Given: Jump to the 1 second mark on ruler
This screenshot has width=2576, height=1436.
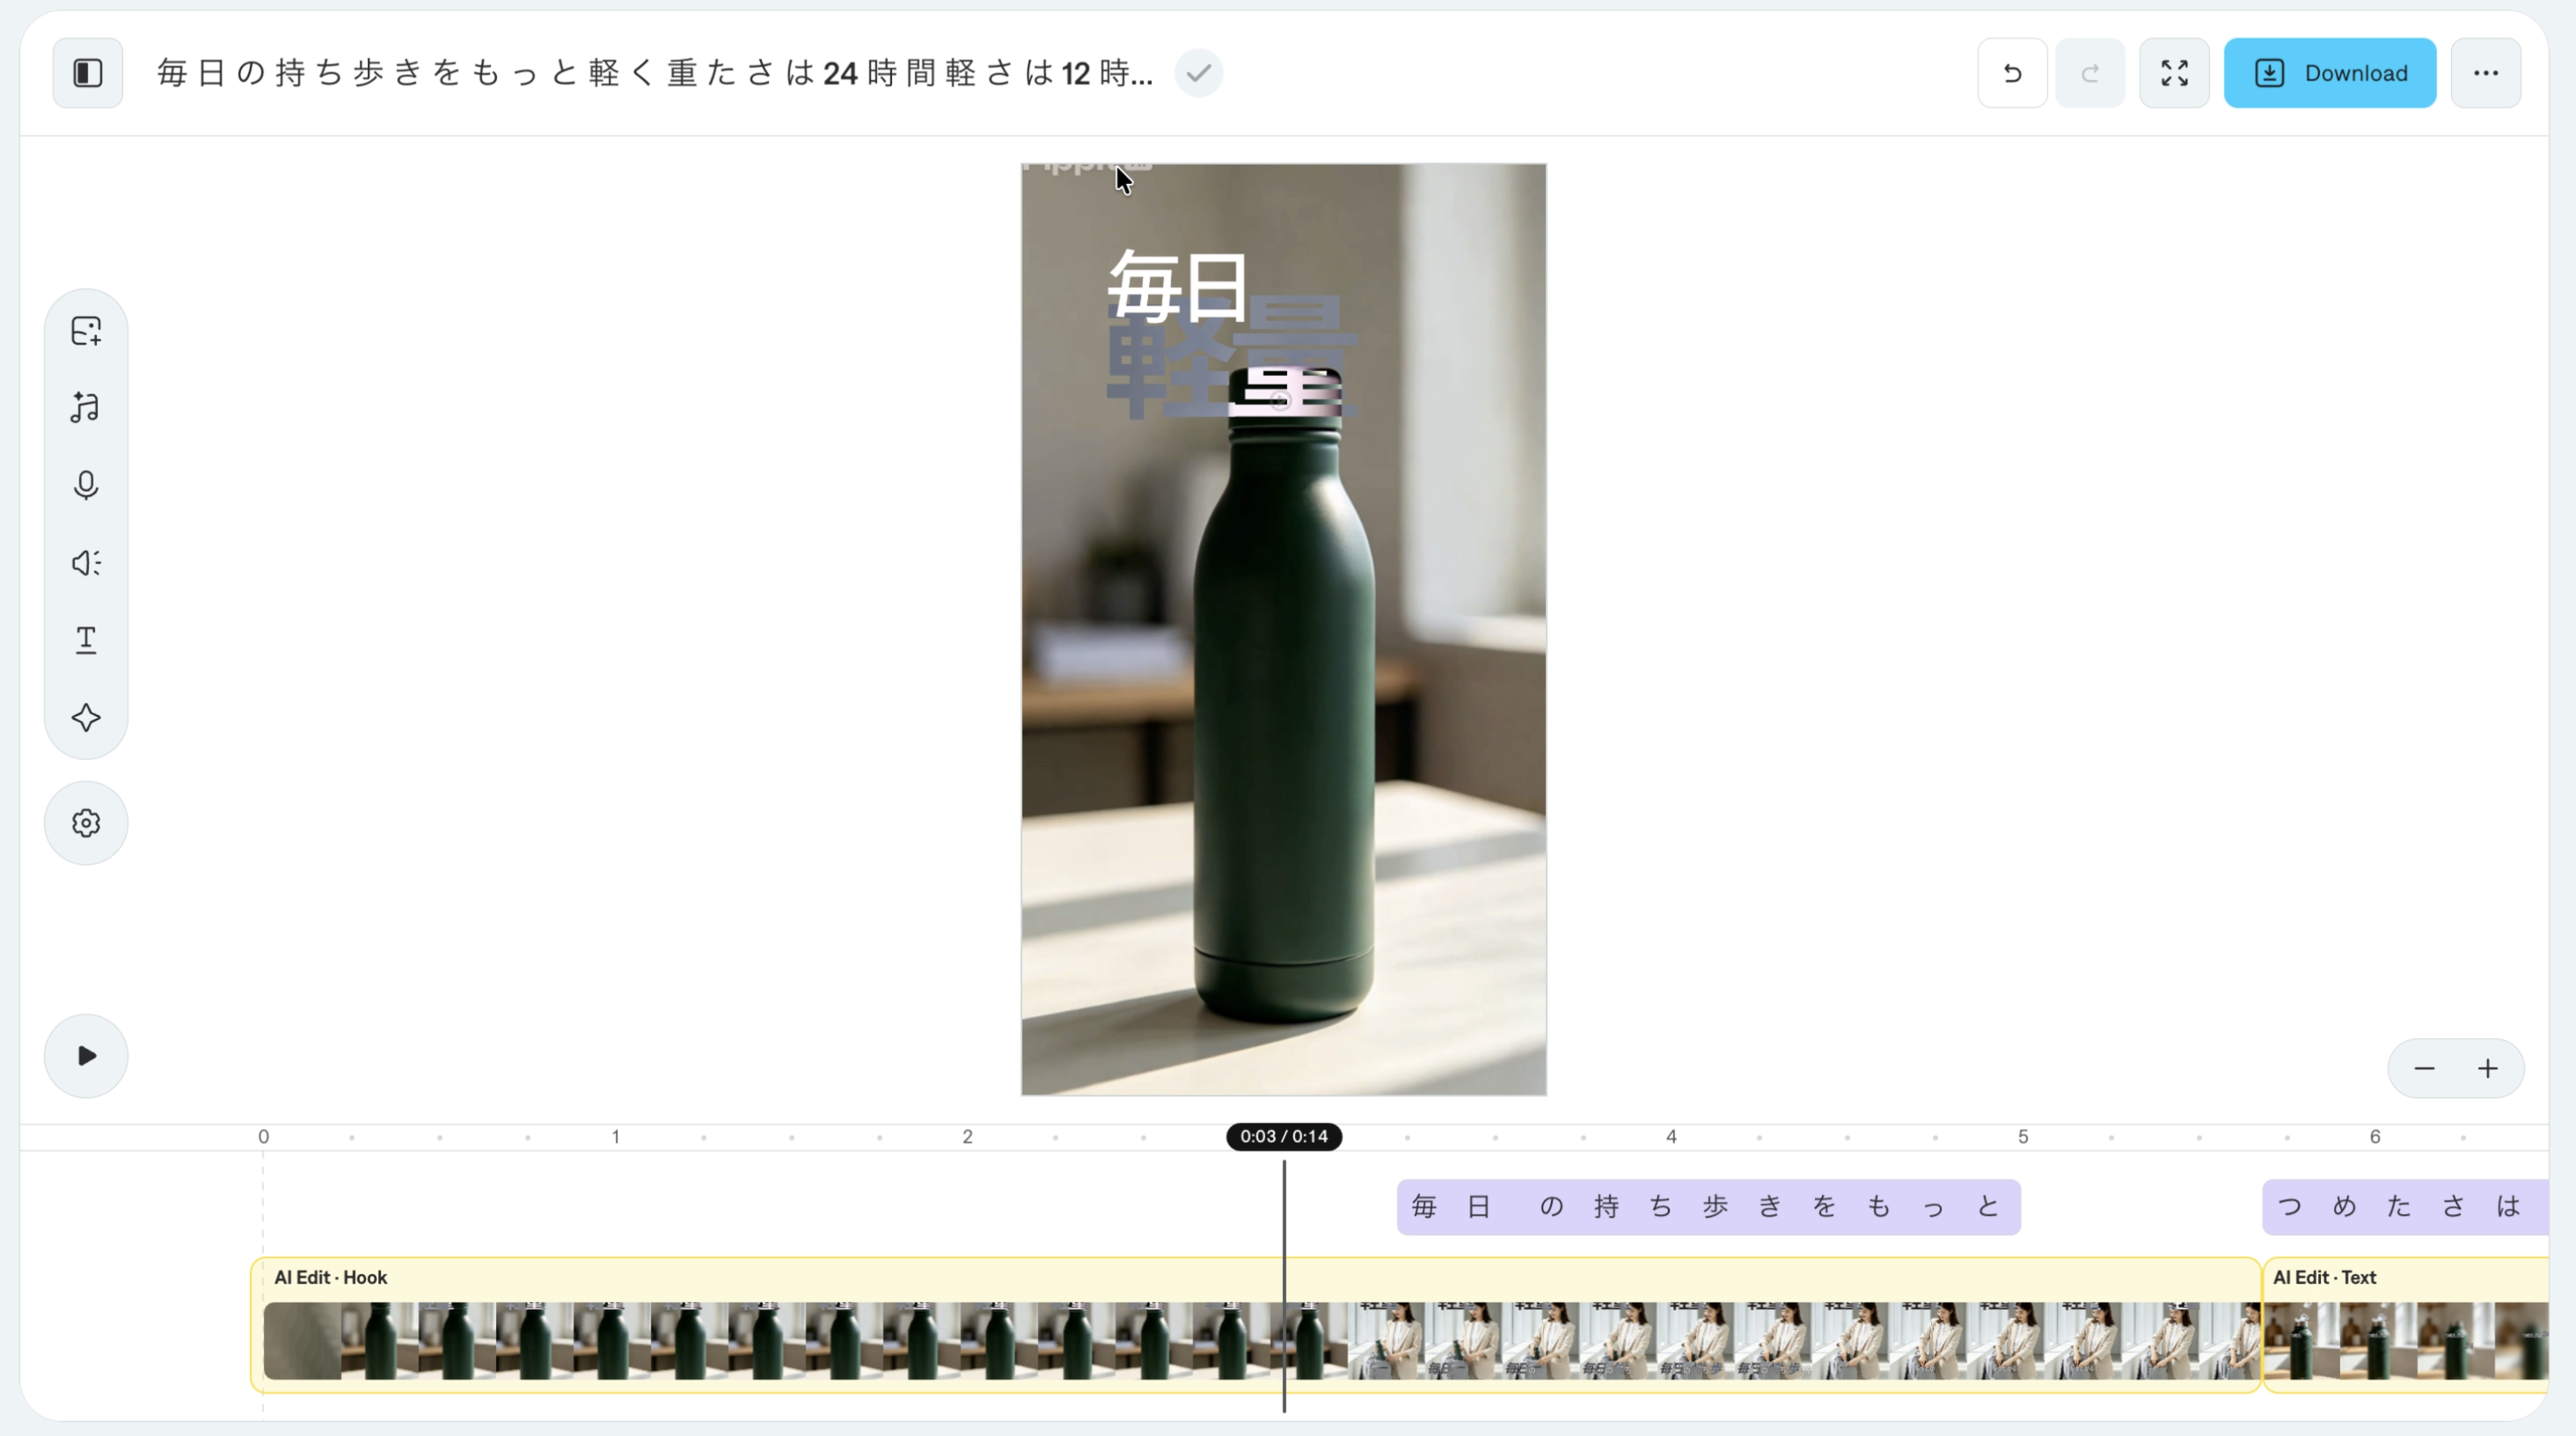Looking at the screenshot, I should (616, 1137).
